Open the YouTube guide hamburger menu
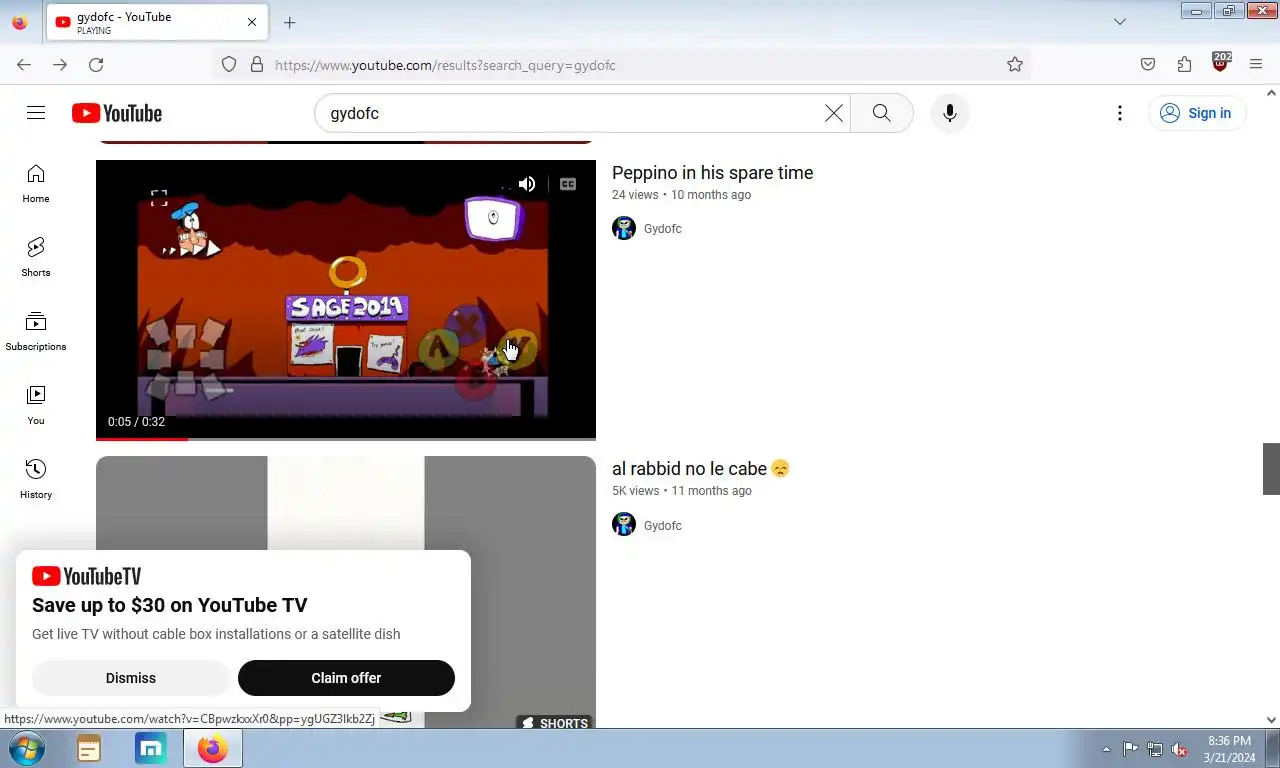The width and height of the screenshot is (1280, 768). tap(36, 113)
